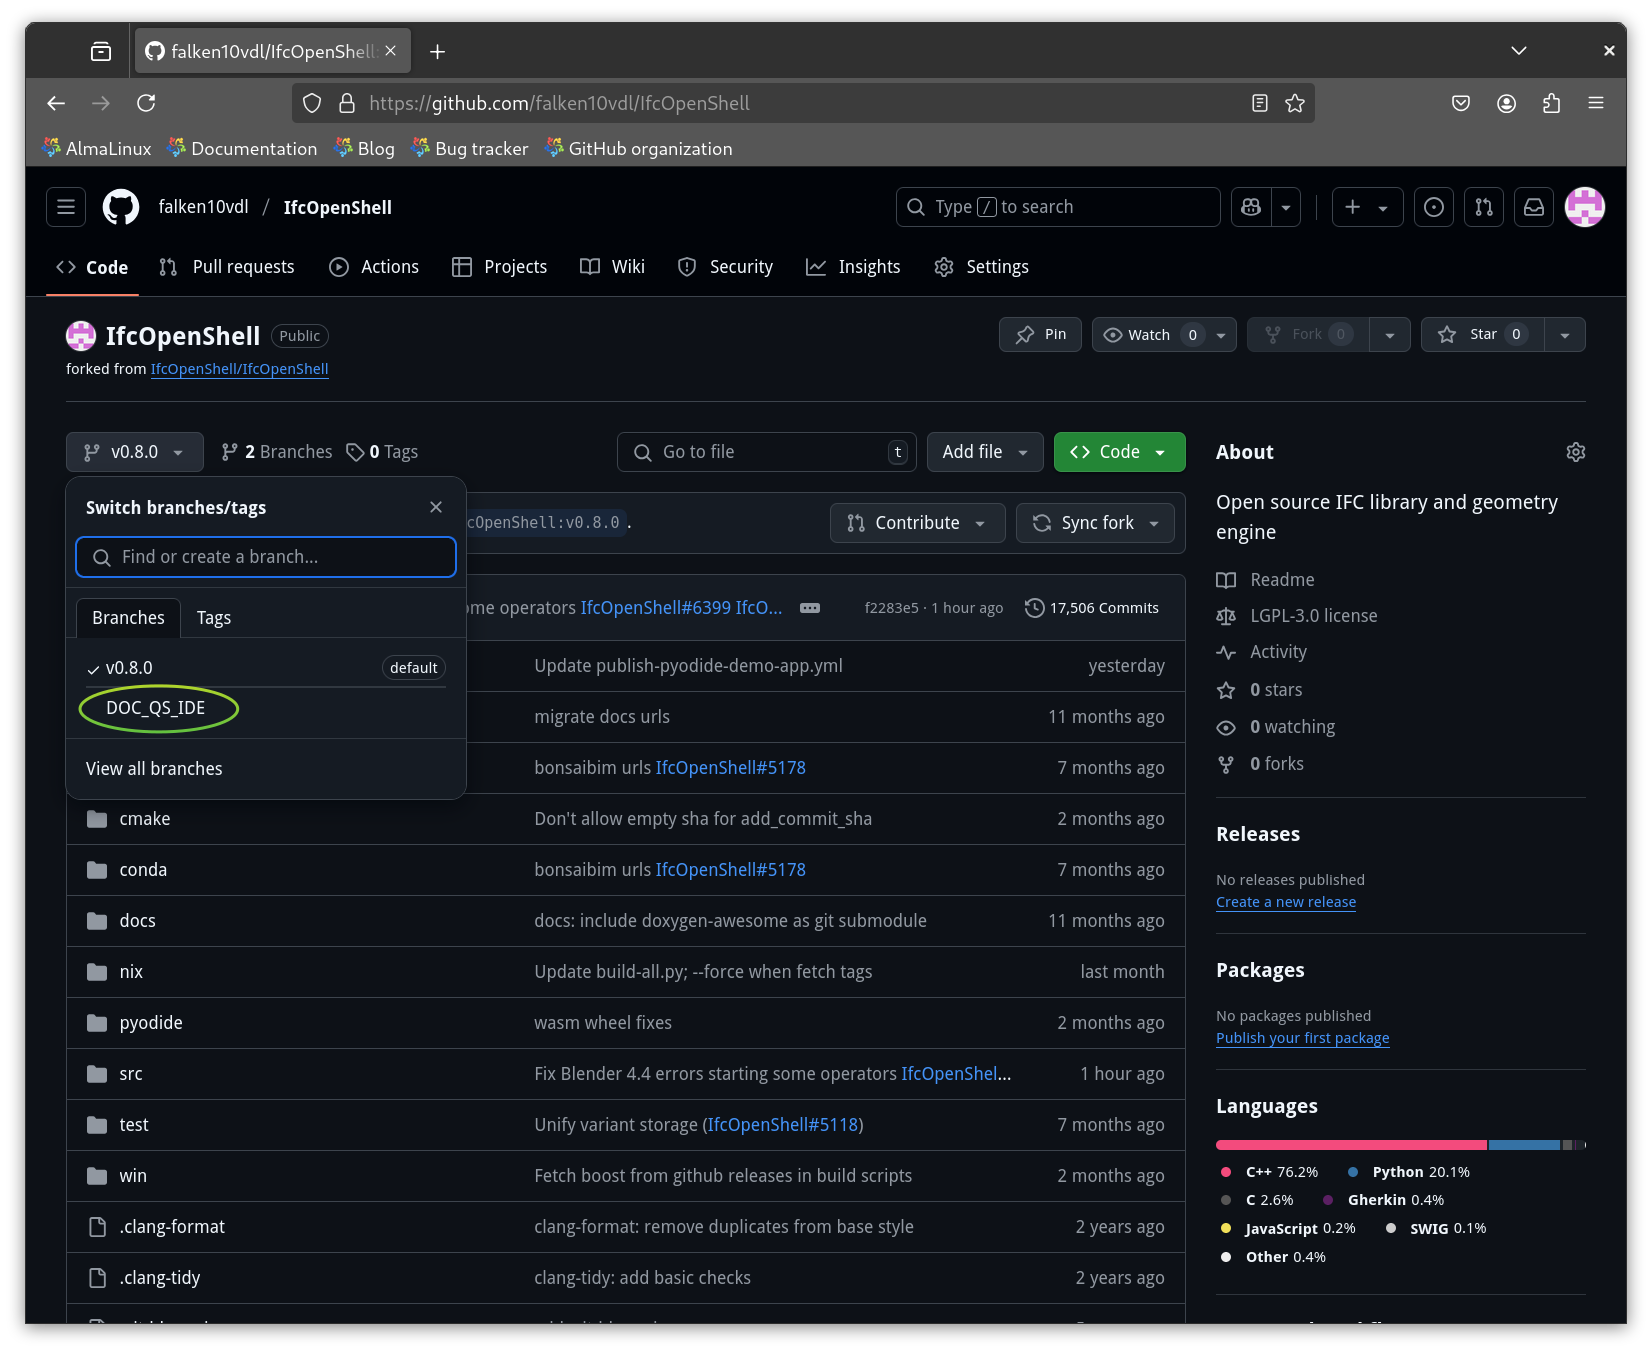The width and height of the screenshot is (1652, 1352).
Task: Open a new browser tab
Action: pos(437,51)
